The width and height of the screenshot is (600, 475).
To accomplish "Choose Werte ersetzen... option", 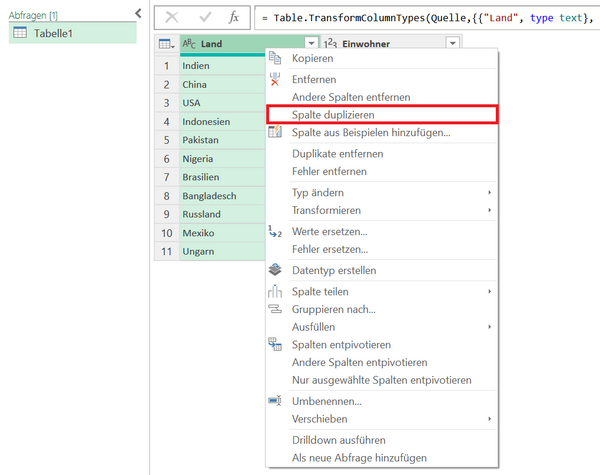I will [329, 231].
